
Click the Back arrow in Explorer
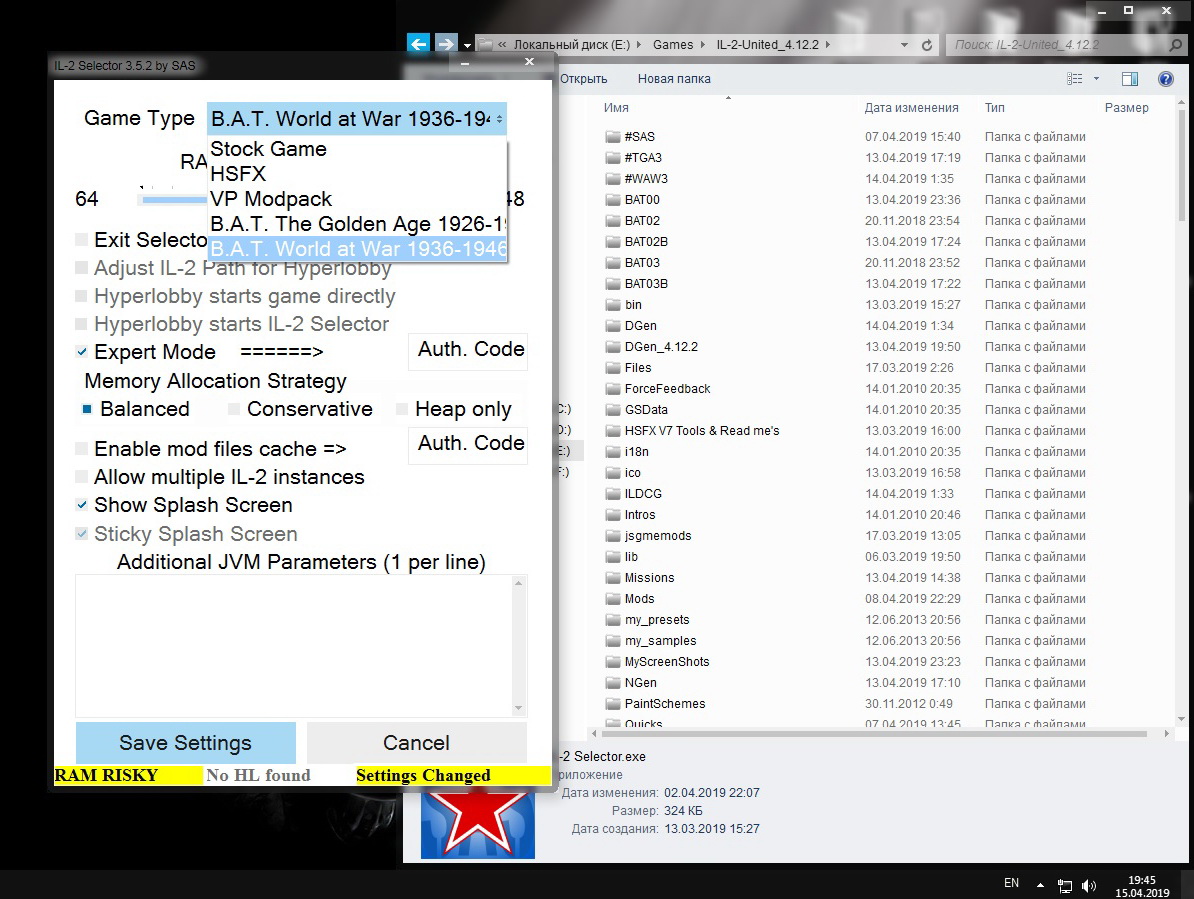click(418, 44)
